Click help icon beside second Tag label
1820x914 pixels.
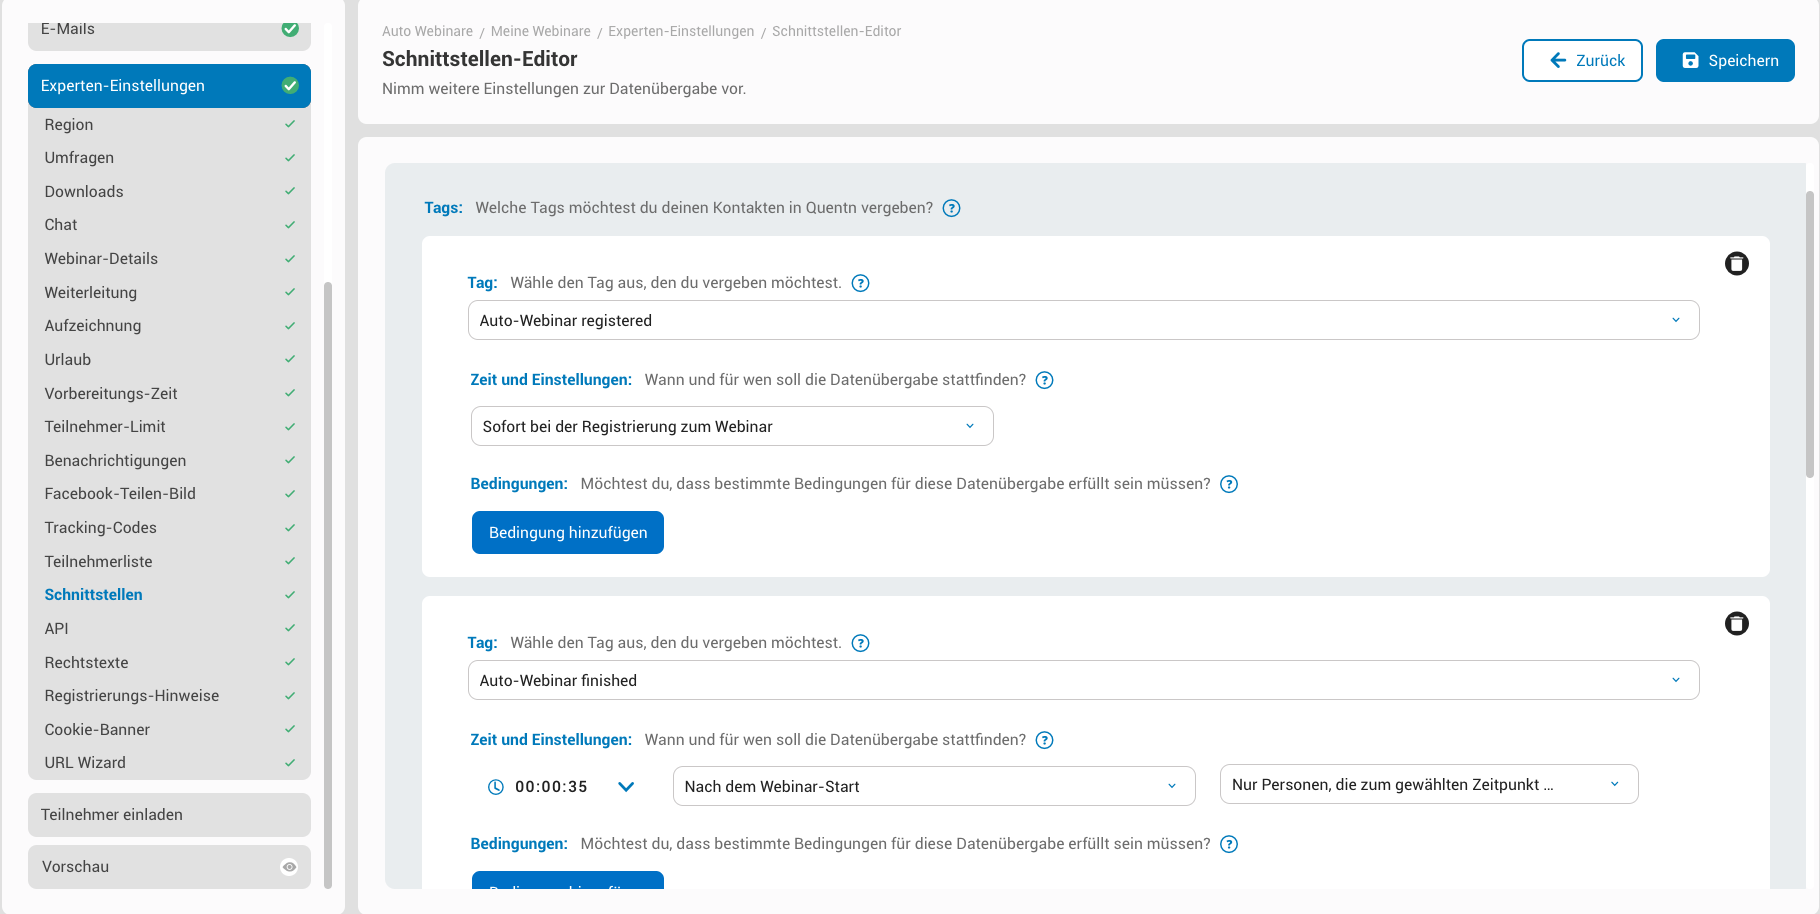[x=860, y=643]
